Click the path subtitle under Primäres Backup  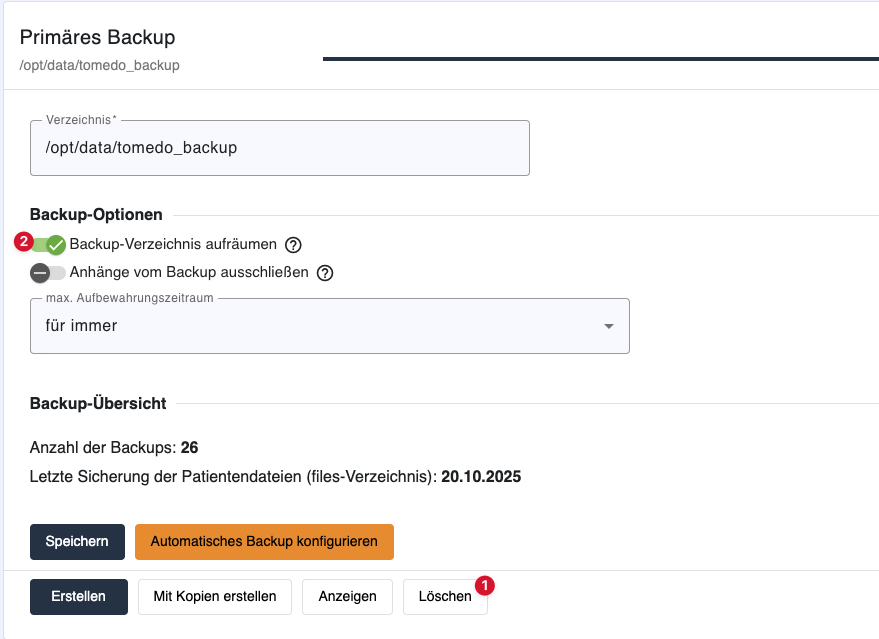(x=99, y=66)
